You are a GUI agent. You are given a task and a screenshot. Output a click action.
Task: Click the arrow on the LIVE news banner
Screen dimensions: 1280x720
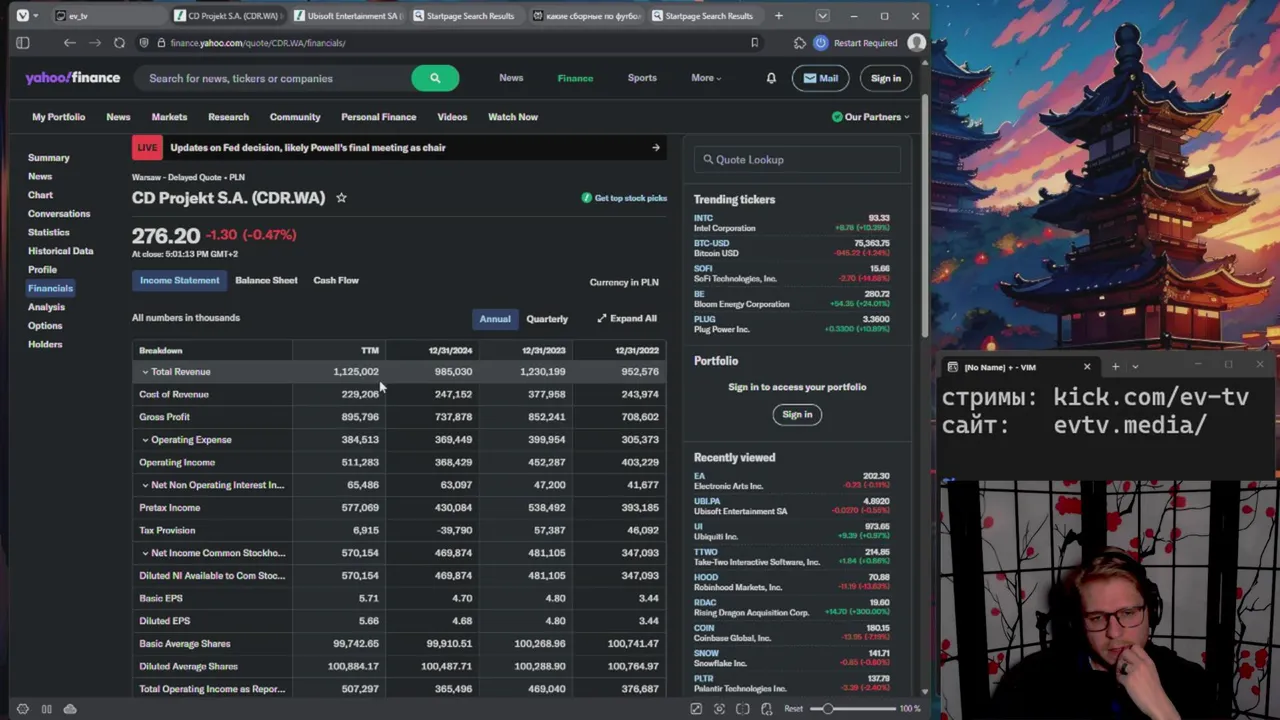pyautogui.click(x=656, y=148)
